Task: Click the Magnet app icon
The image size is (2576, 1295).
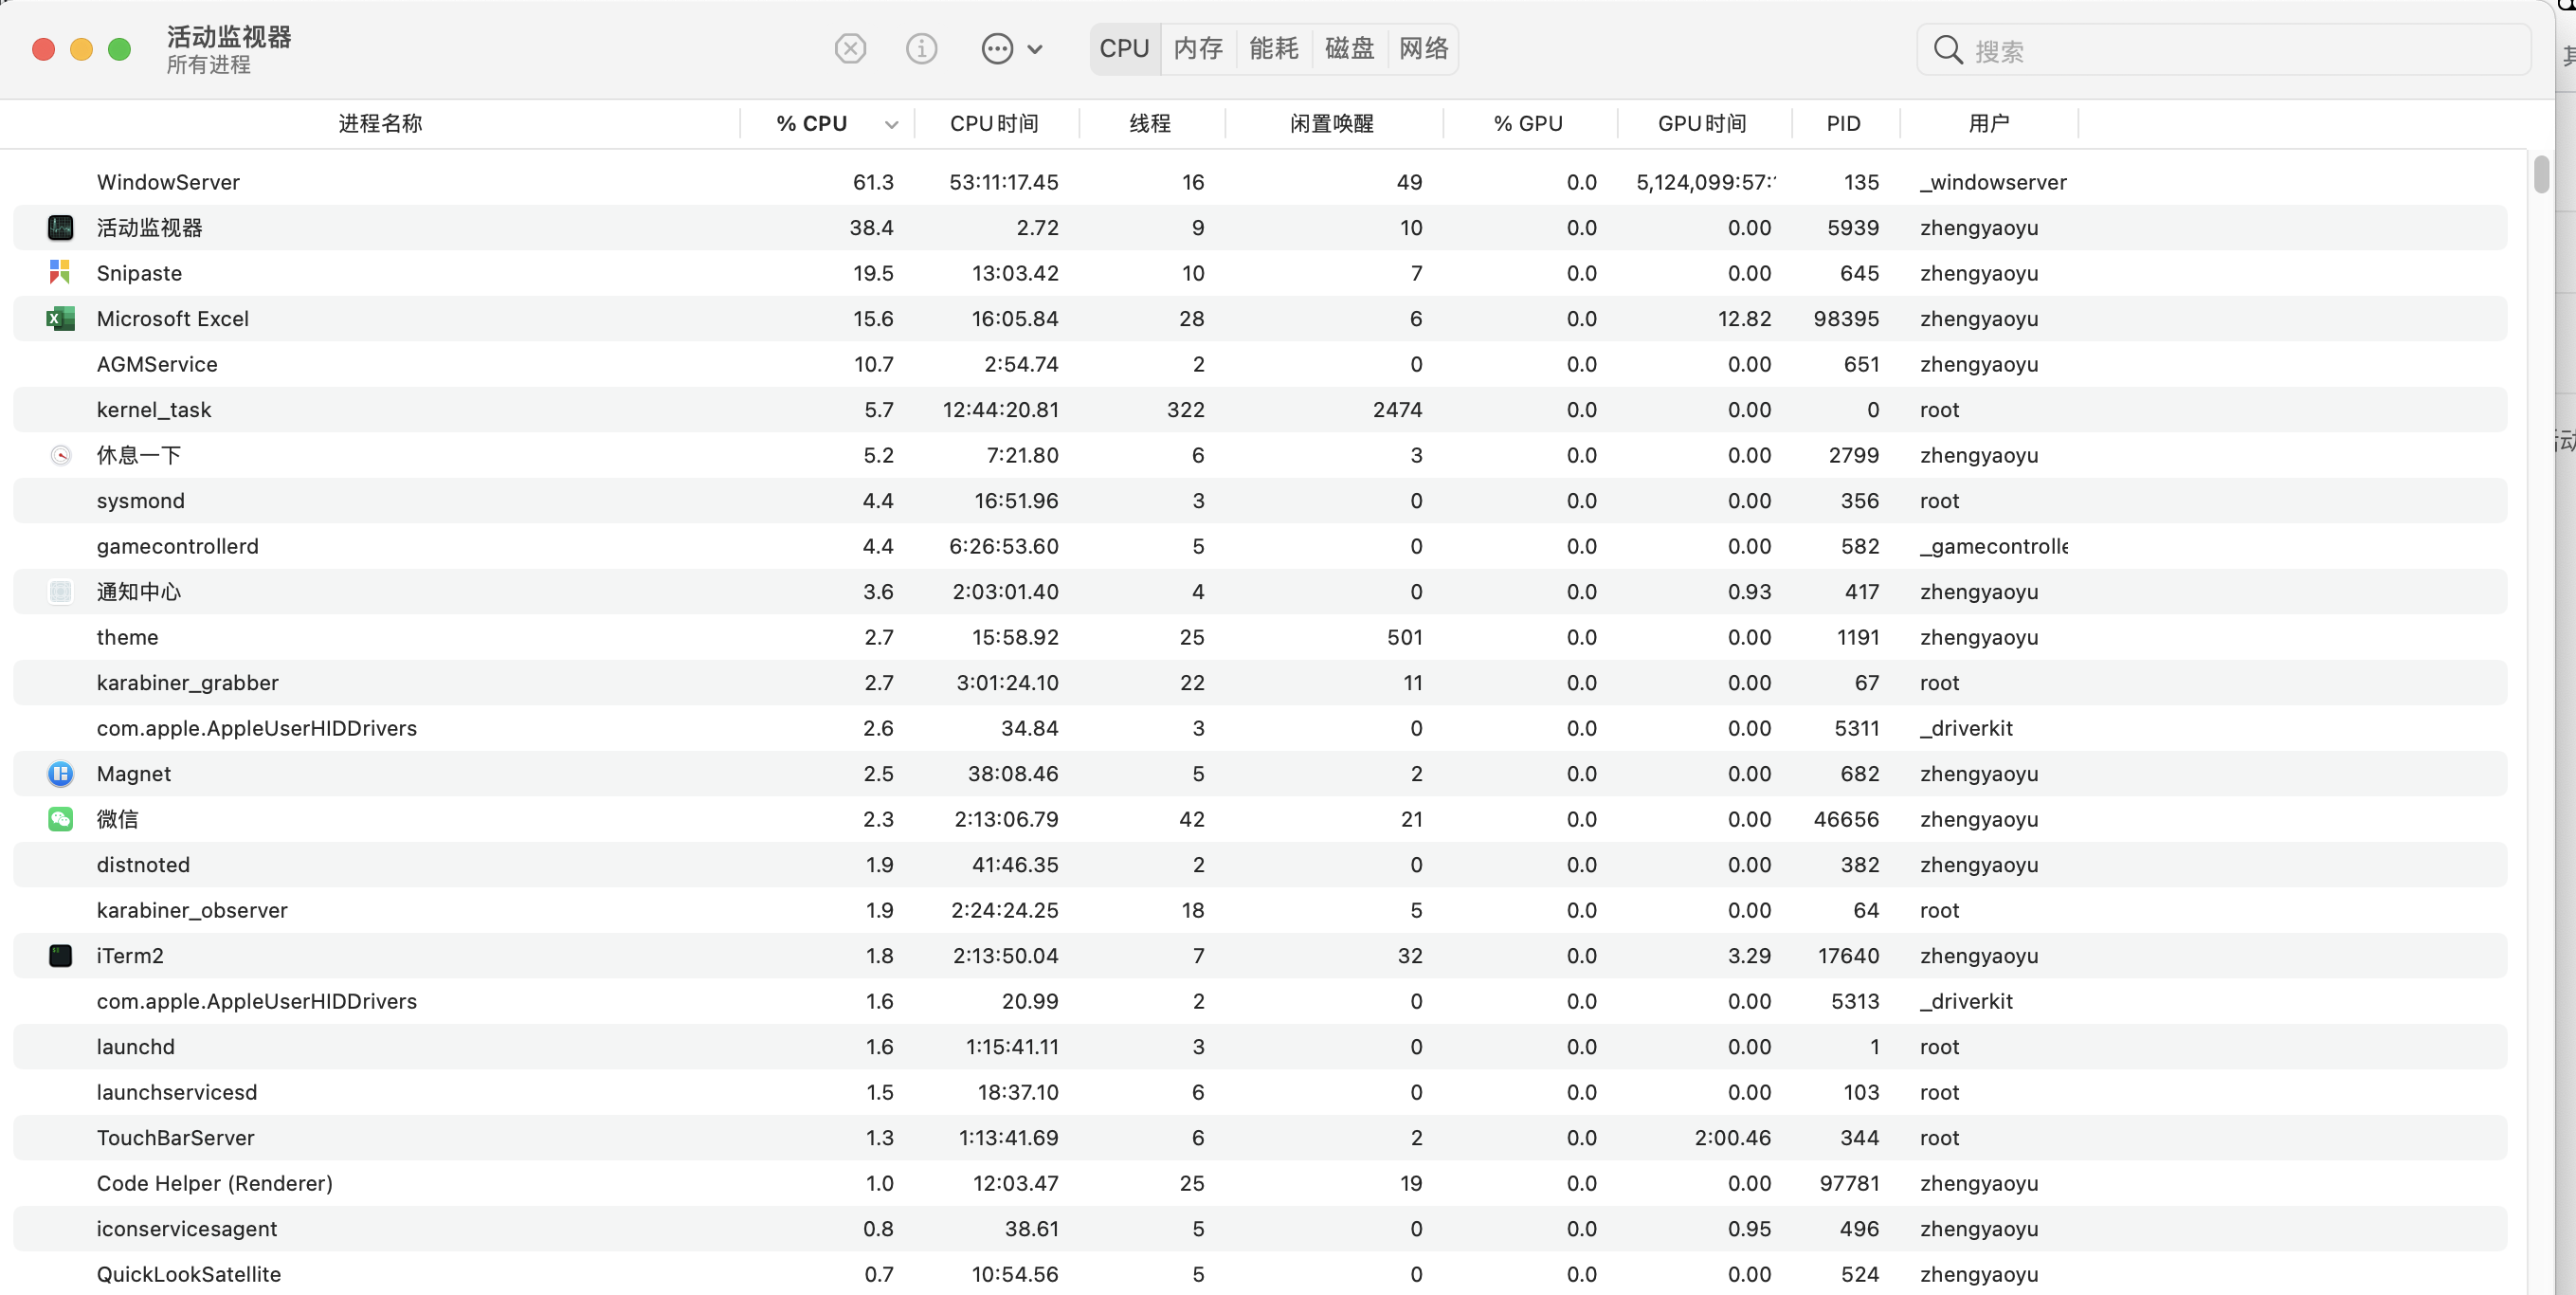Action: coord(60,774)
